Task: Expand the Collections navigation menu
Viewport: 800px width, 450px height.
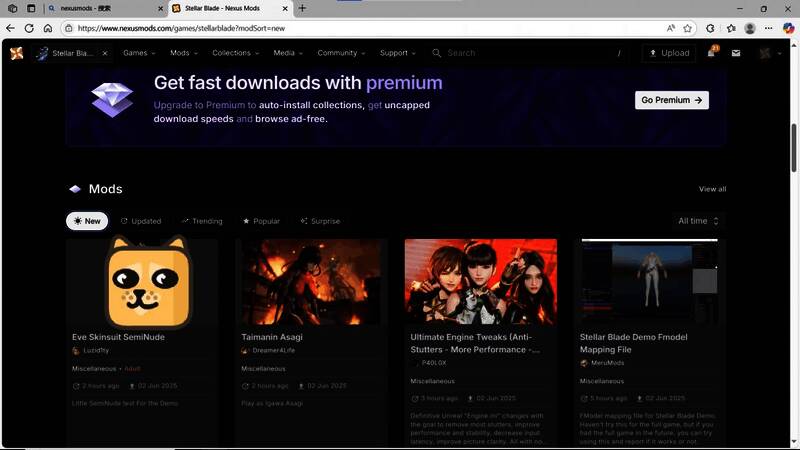Action: pos(235,53)
